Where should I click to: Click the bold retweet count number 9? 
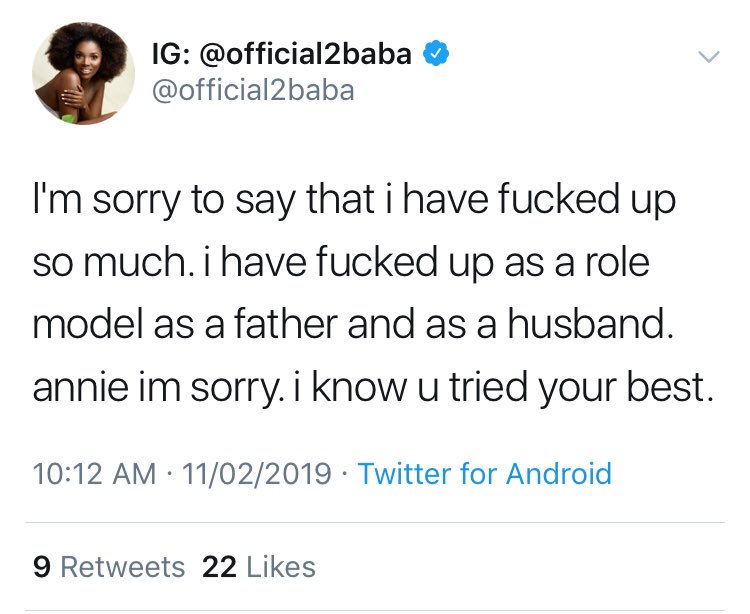(x=41, y=567)
